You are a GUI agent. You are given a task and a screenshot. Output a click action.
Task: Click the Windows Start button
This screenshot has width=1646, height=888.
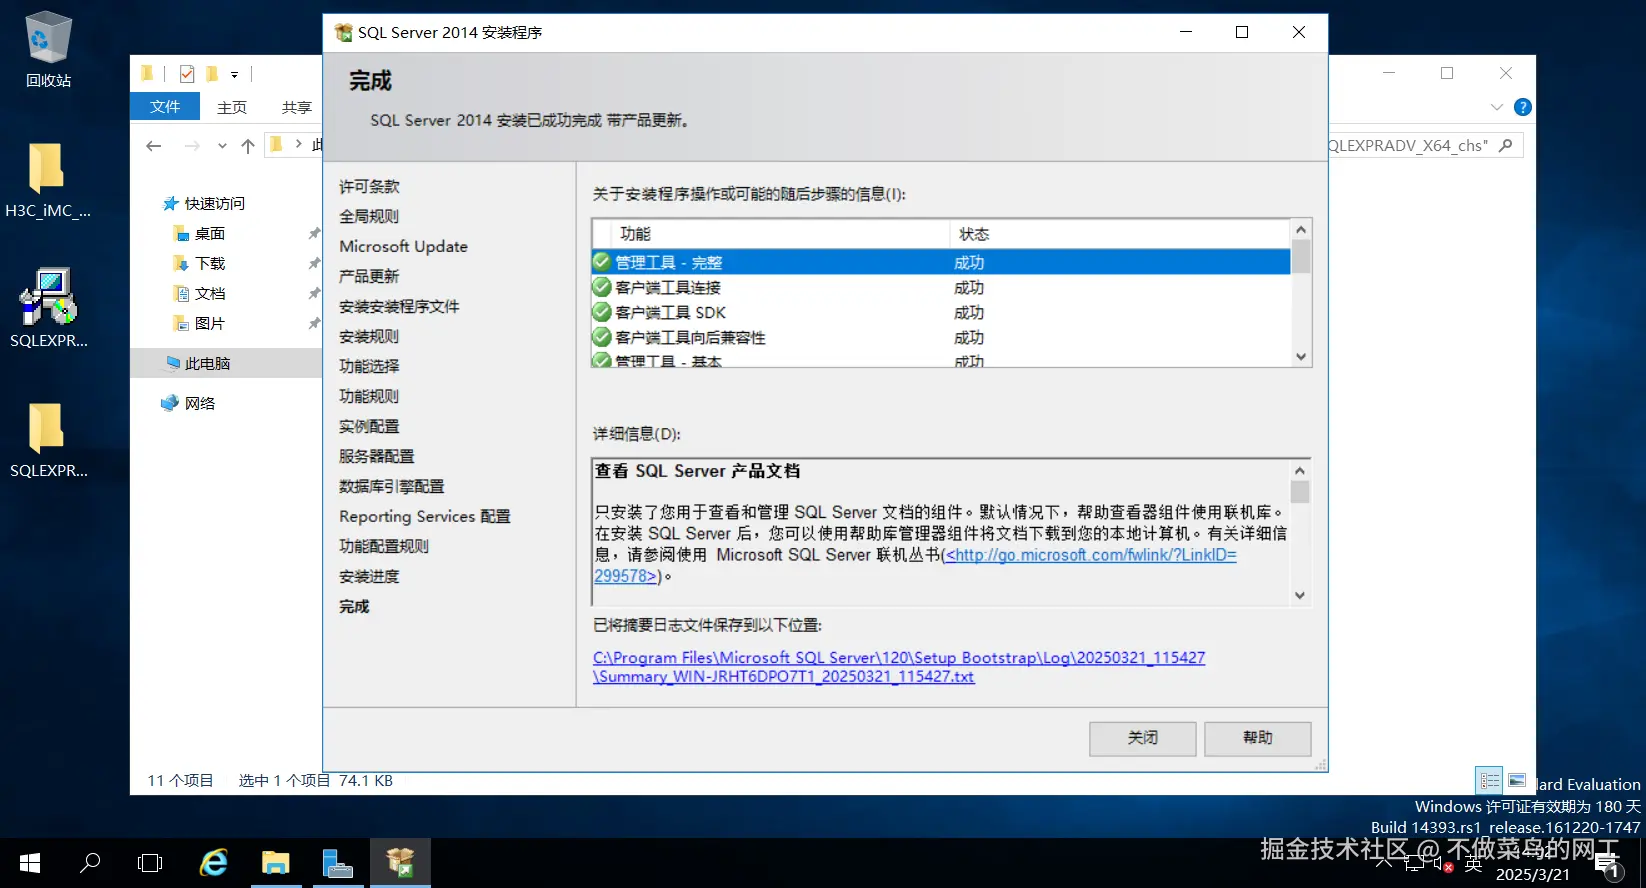(x=30, y=862)
